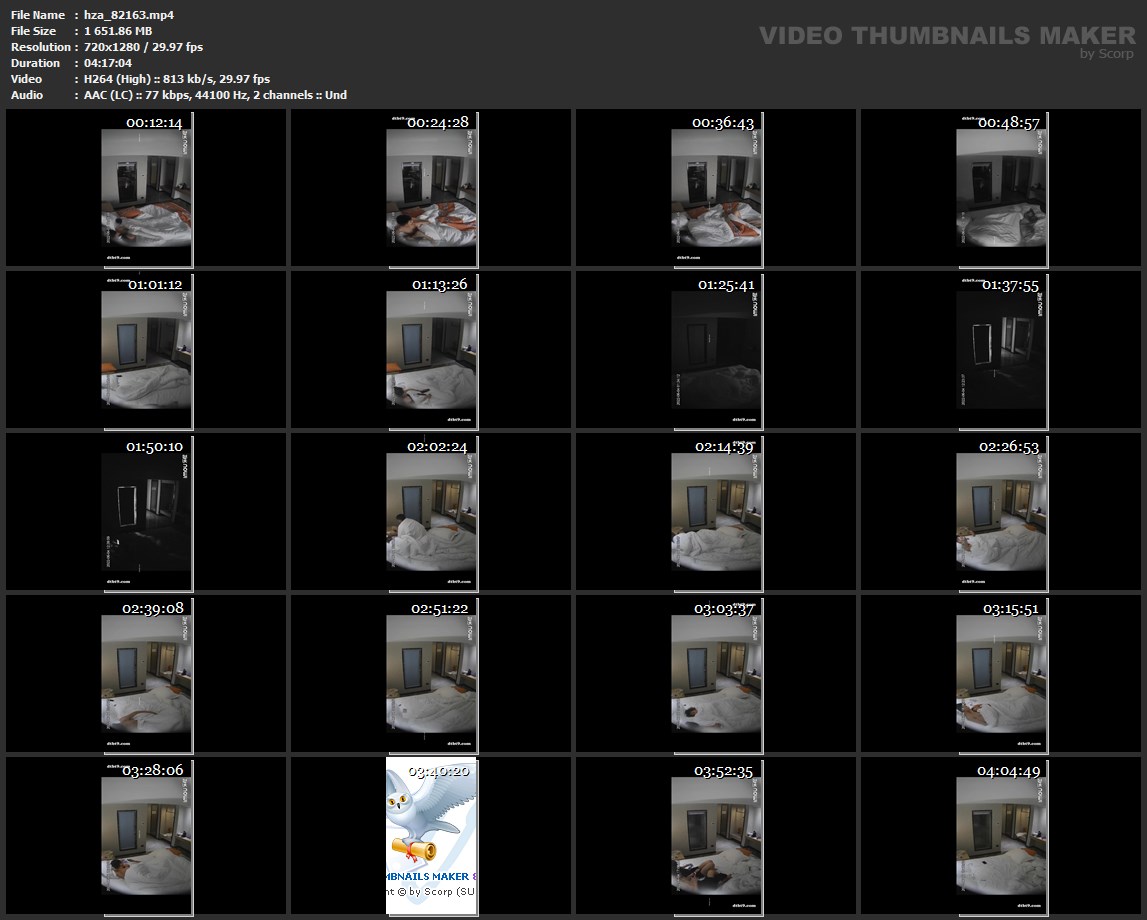Viewport: 1147px width, 920px height.
Task: Select the night frame at 01:50:10
Action: [x=146, y=513]
